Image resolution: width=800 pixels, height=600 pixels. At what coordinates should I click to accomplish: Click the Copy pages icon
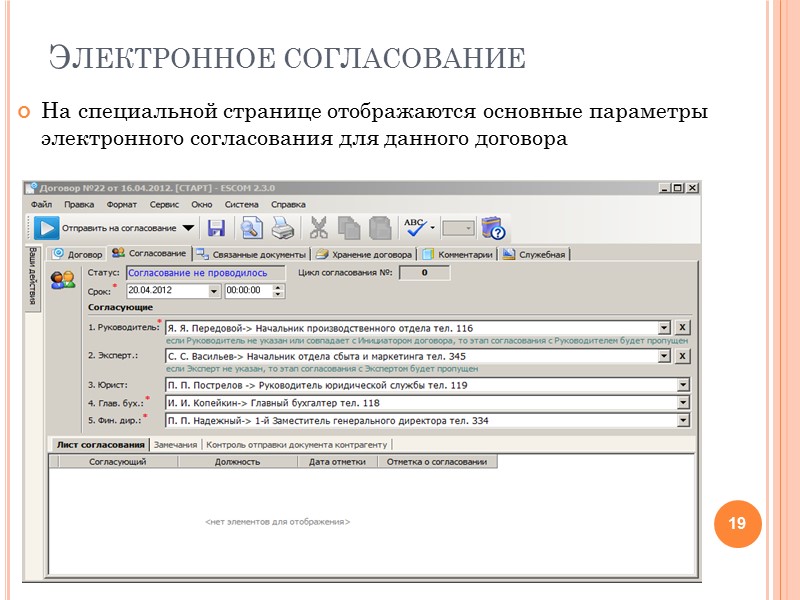(349, 228)
